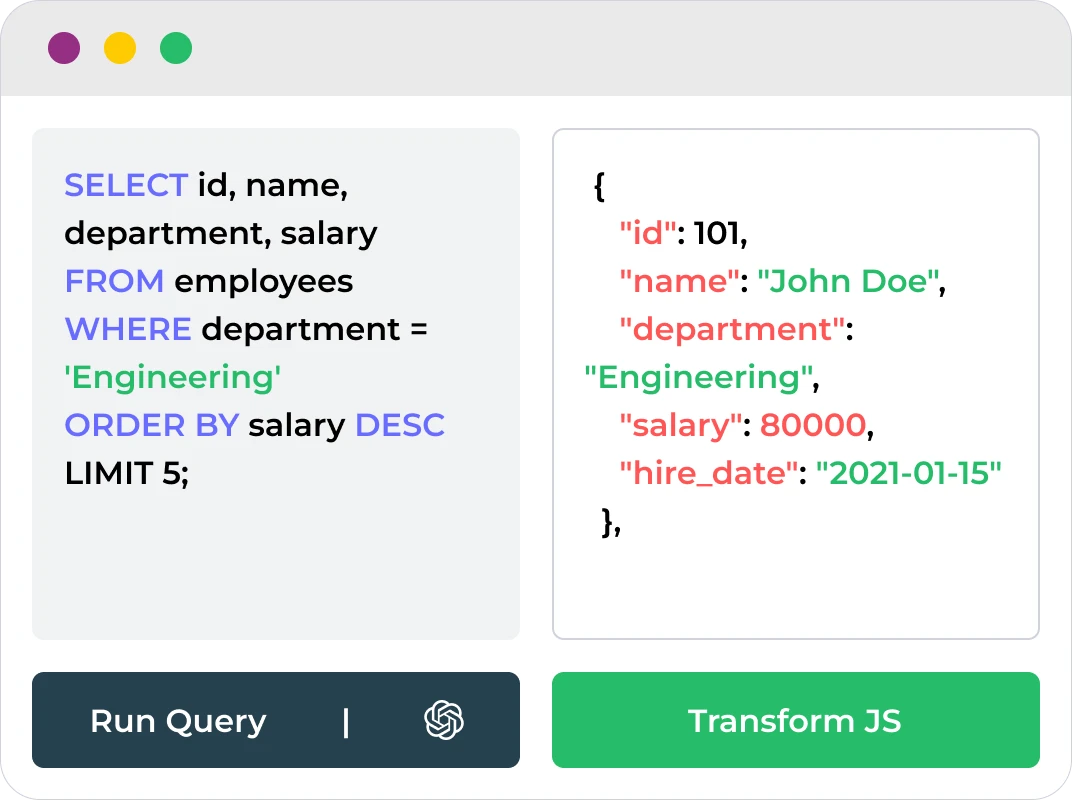
Task: Click the "Engineering" value in JSON output
Action: point(697,377)
